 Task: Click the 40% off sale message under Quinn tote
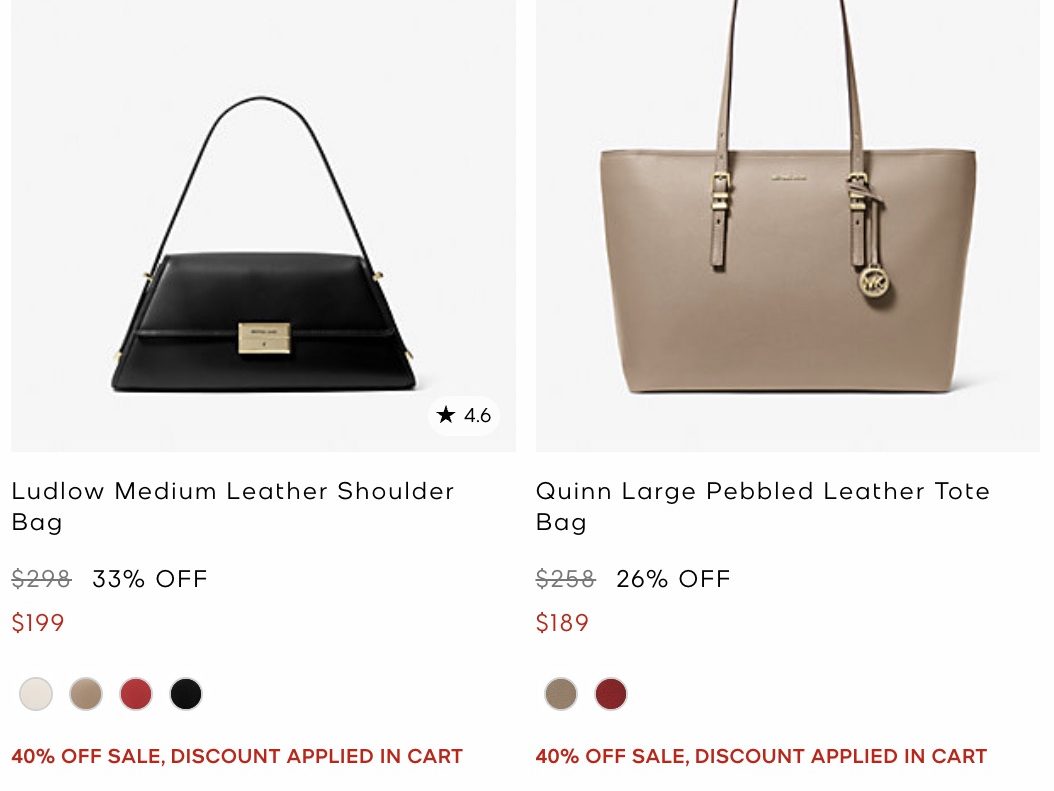click(761, 756)
